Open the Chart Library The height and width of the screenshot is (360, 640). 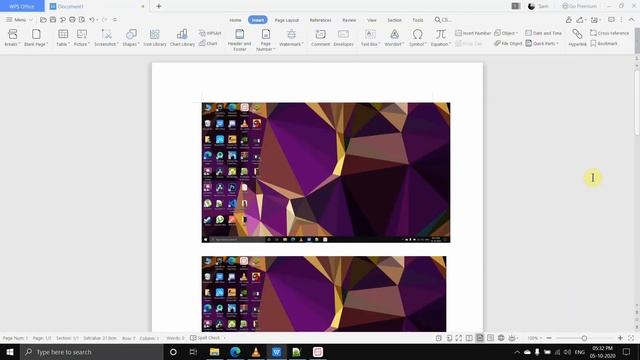[182, 38]
